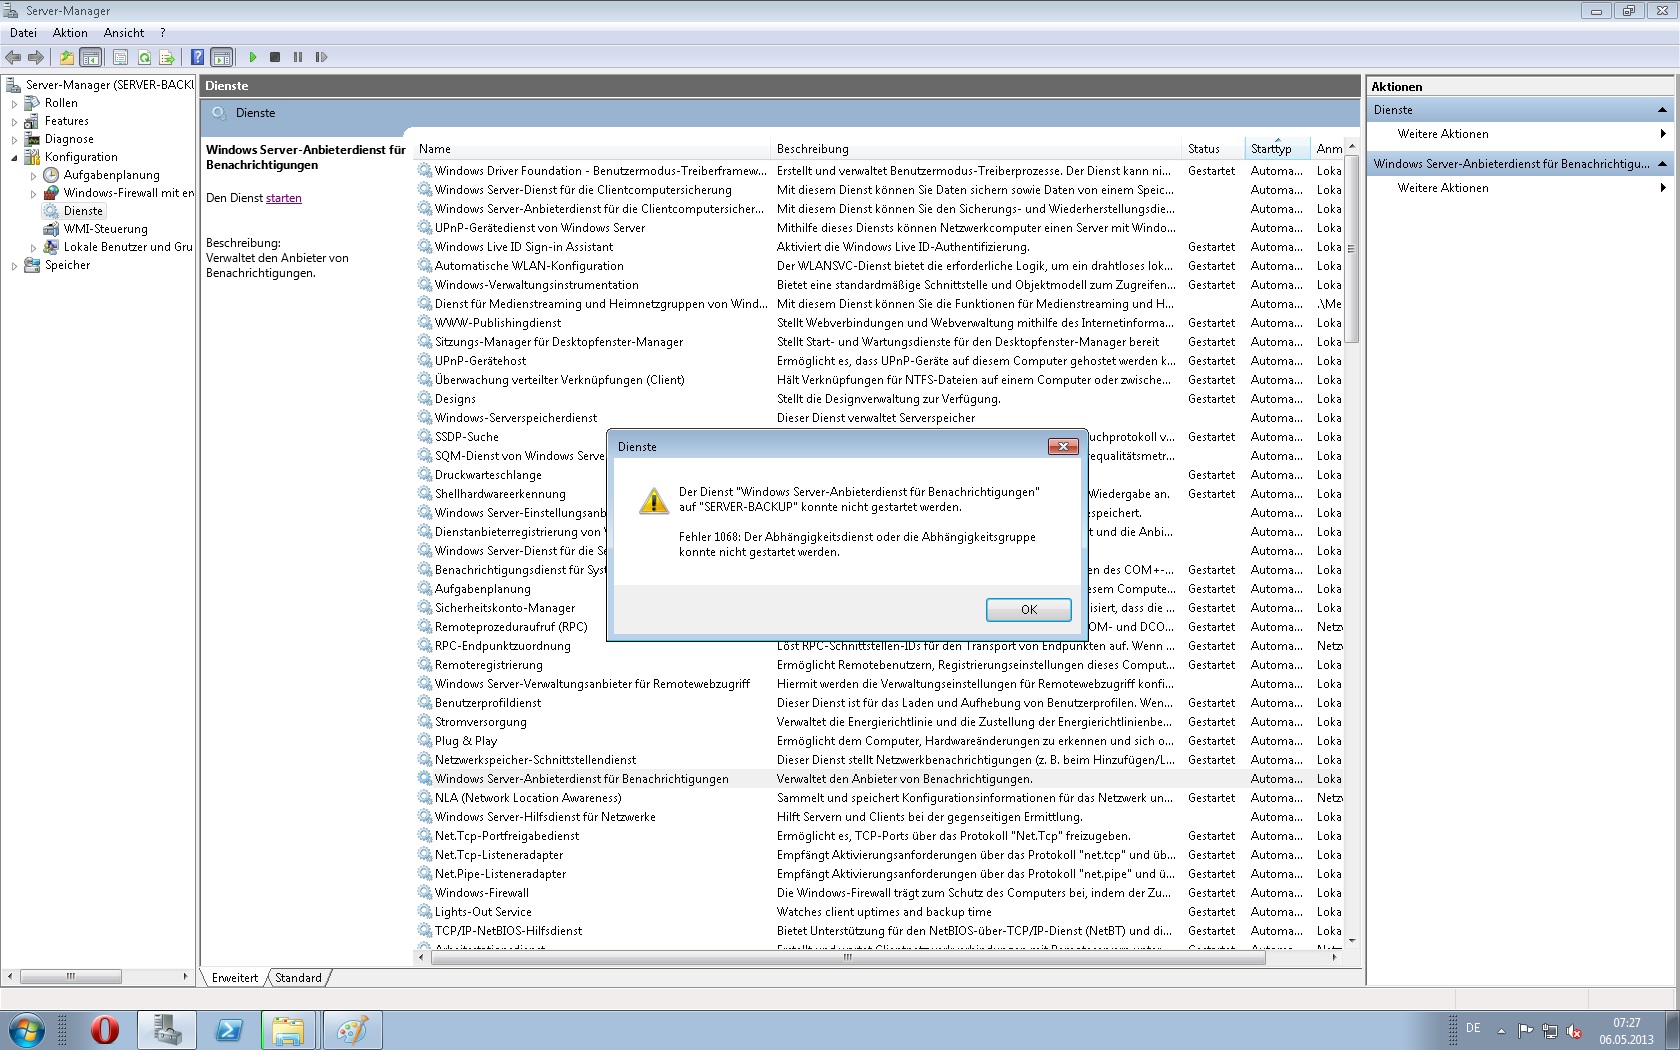This screenshot has height=1050, width=1680.
Task: Open PowerShell from the taskbar
Action: [x=229, y=1030]
